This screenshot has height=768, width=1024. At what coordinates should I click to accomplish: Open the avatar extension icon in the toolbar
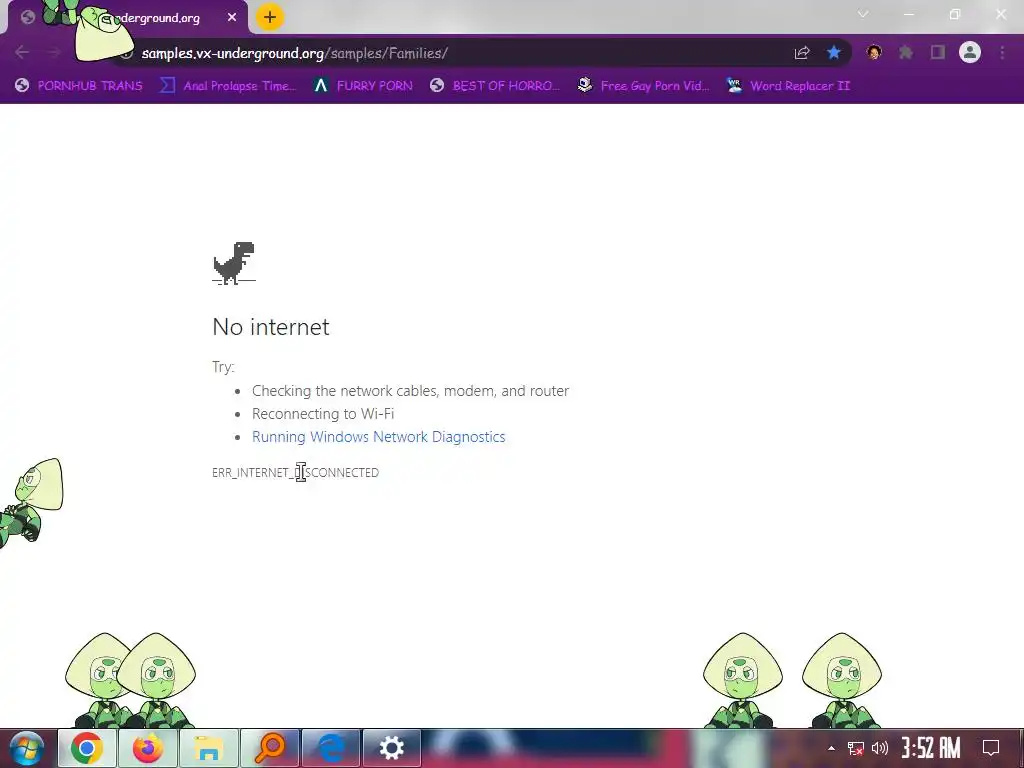pos(874,52)
